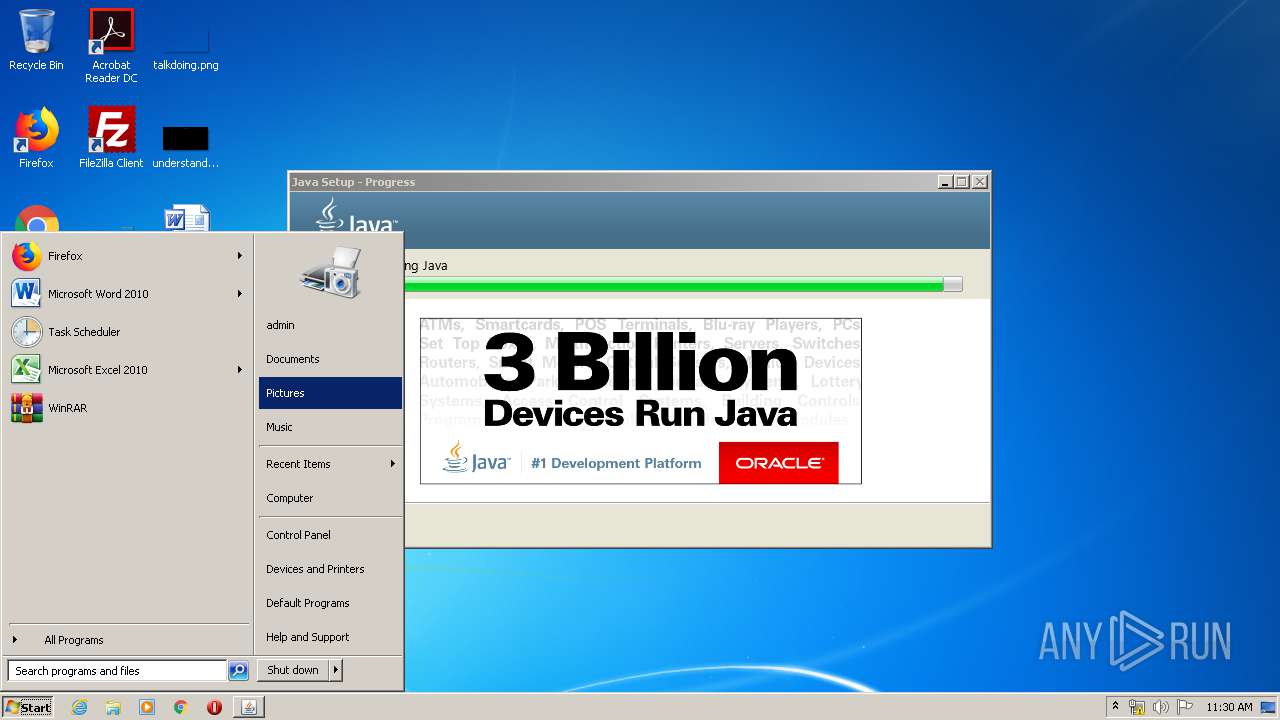The width and height of the screenshot is (1280, 720).
Task: Select the Acrobat Reader DC desktop icon
Action: (111, 46)
